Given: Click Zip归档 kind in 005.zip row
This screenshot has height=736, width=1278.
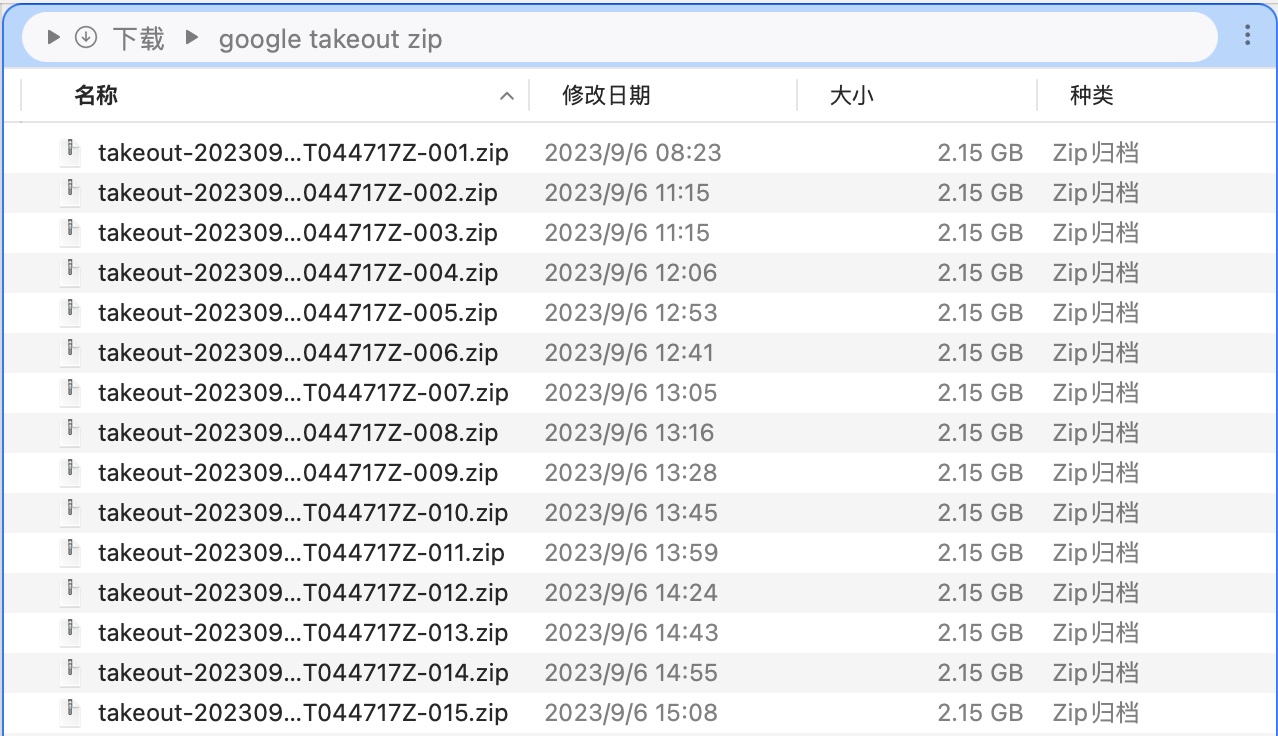Looking at the screenshot, I should pos(1095,313).
